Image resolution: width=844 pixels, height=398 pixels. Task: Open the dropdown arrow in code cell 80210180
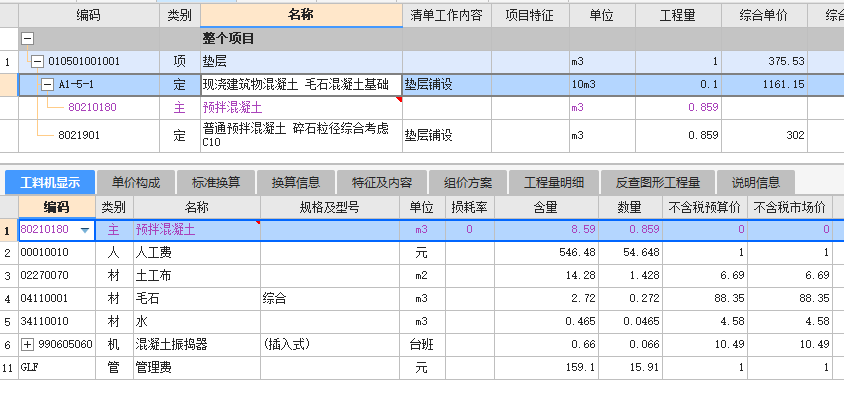85,230
